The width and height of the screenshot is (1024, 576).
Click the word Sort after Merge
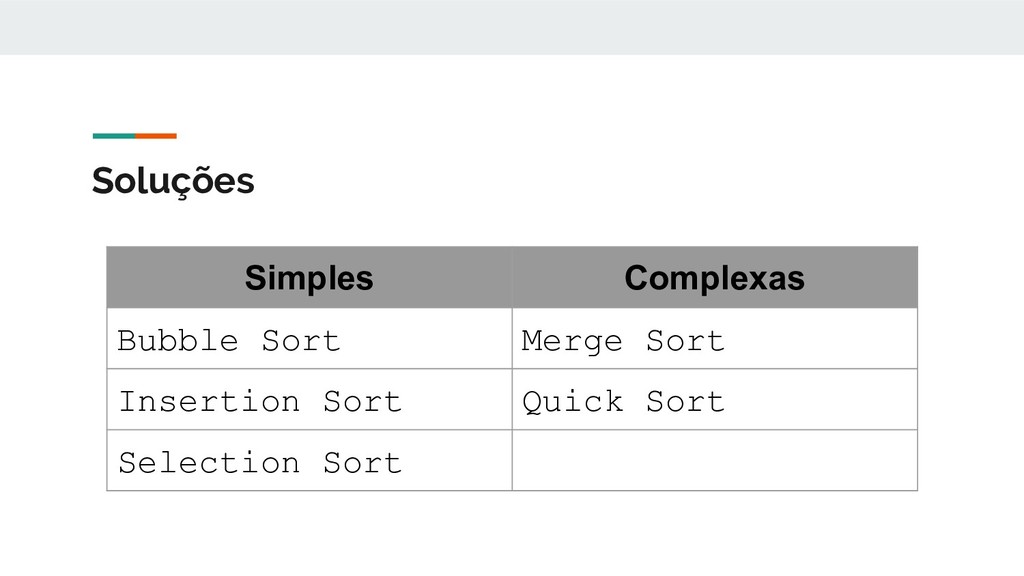[686, 341]
